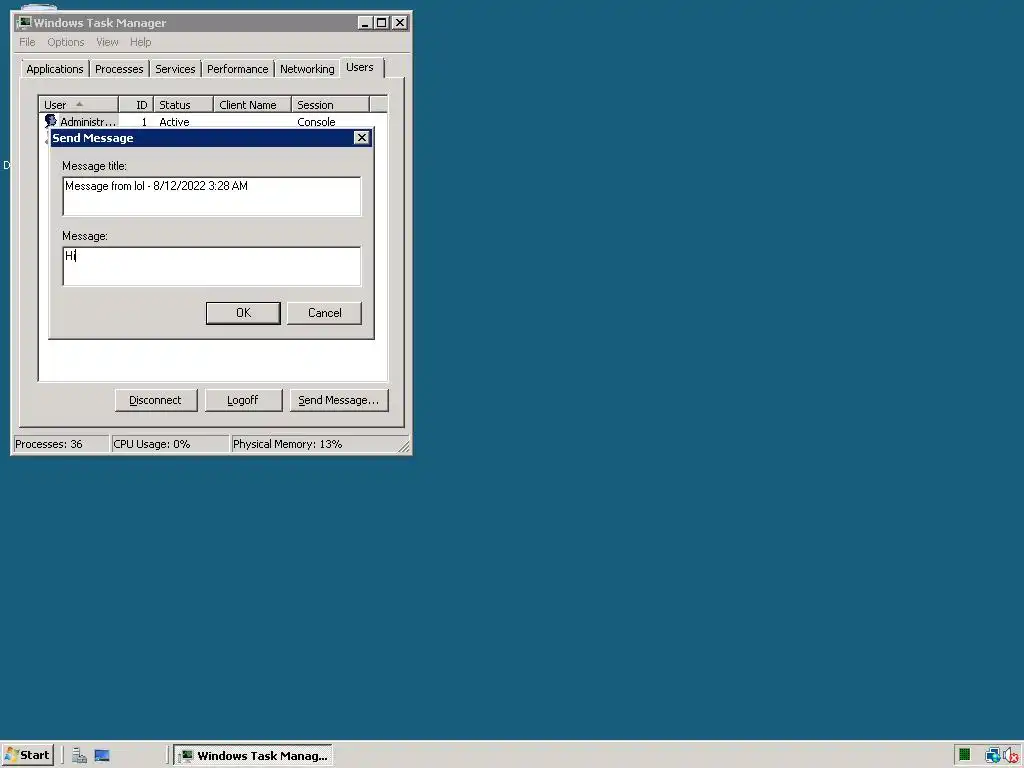The height and width of the screenshot is (768, 1024).
Task: Focus the Message title text field
Action: click(212, 196)
